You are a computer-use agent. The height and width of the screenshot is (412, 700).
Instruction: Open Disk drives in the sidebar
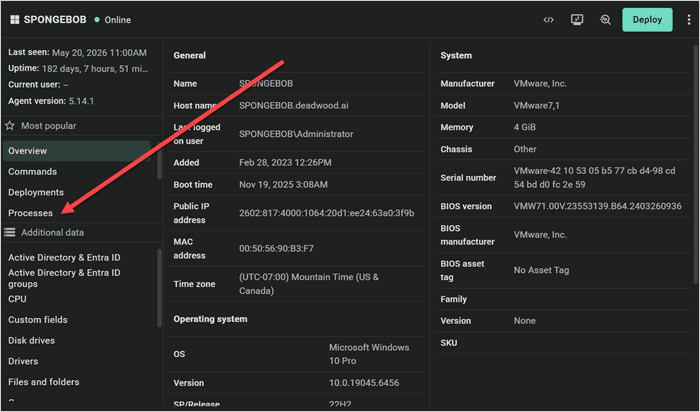coord(31,340)
